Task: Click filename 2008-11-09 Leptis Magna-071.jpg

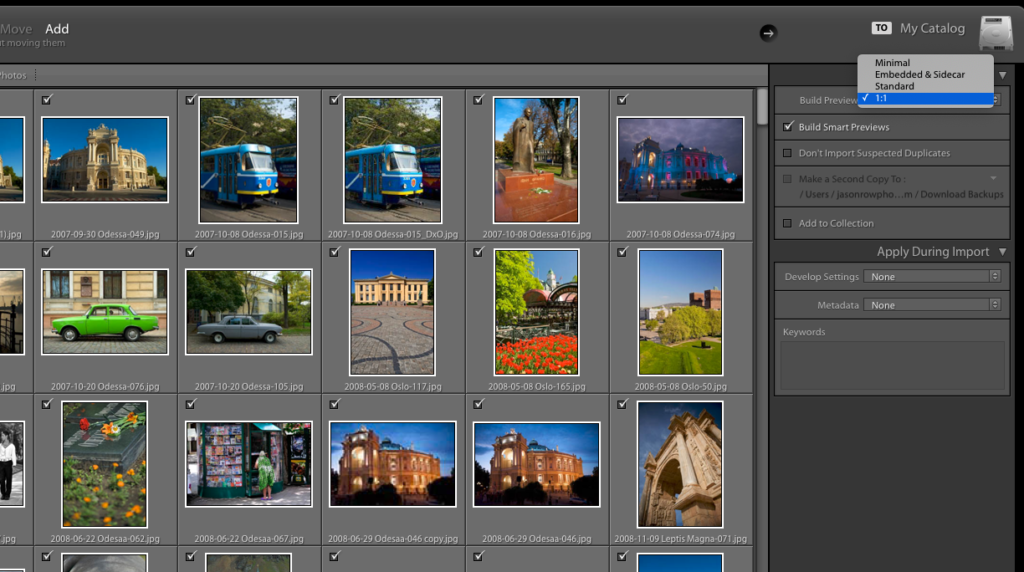Action: point(680,539)
